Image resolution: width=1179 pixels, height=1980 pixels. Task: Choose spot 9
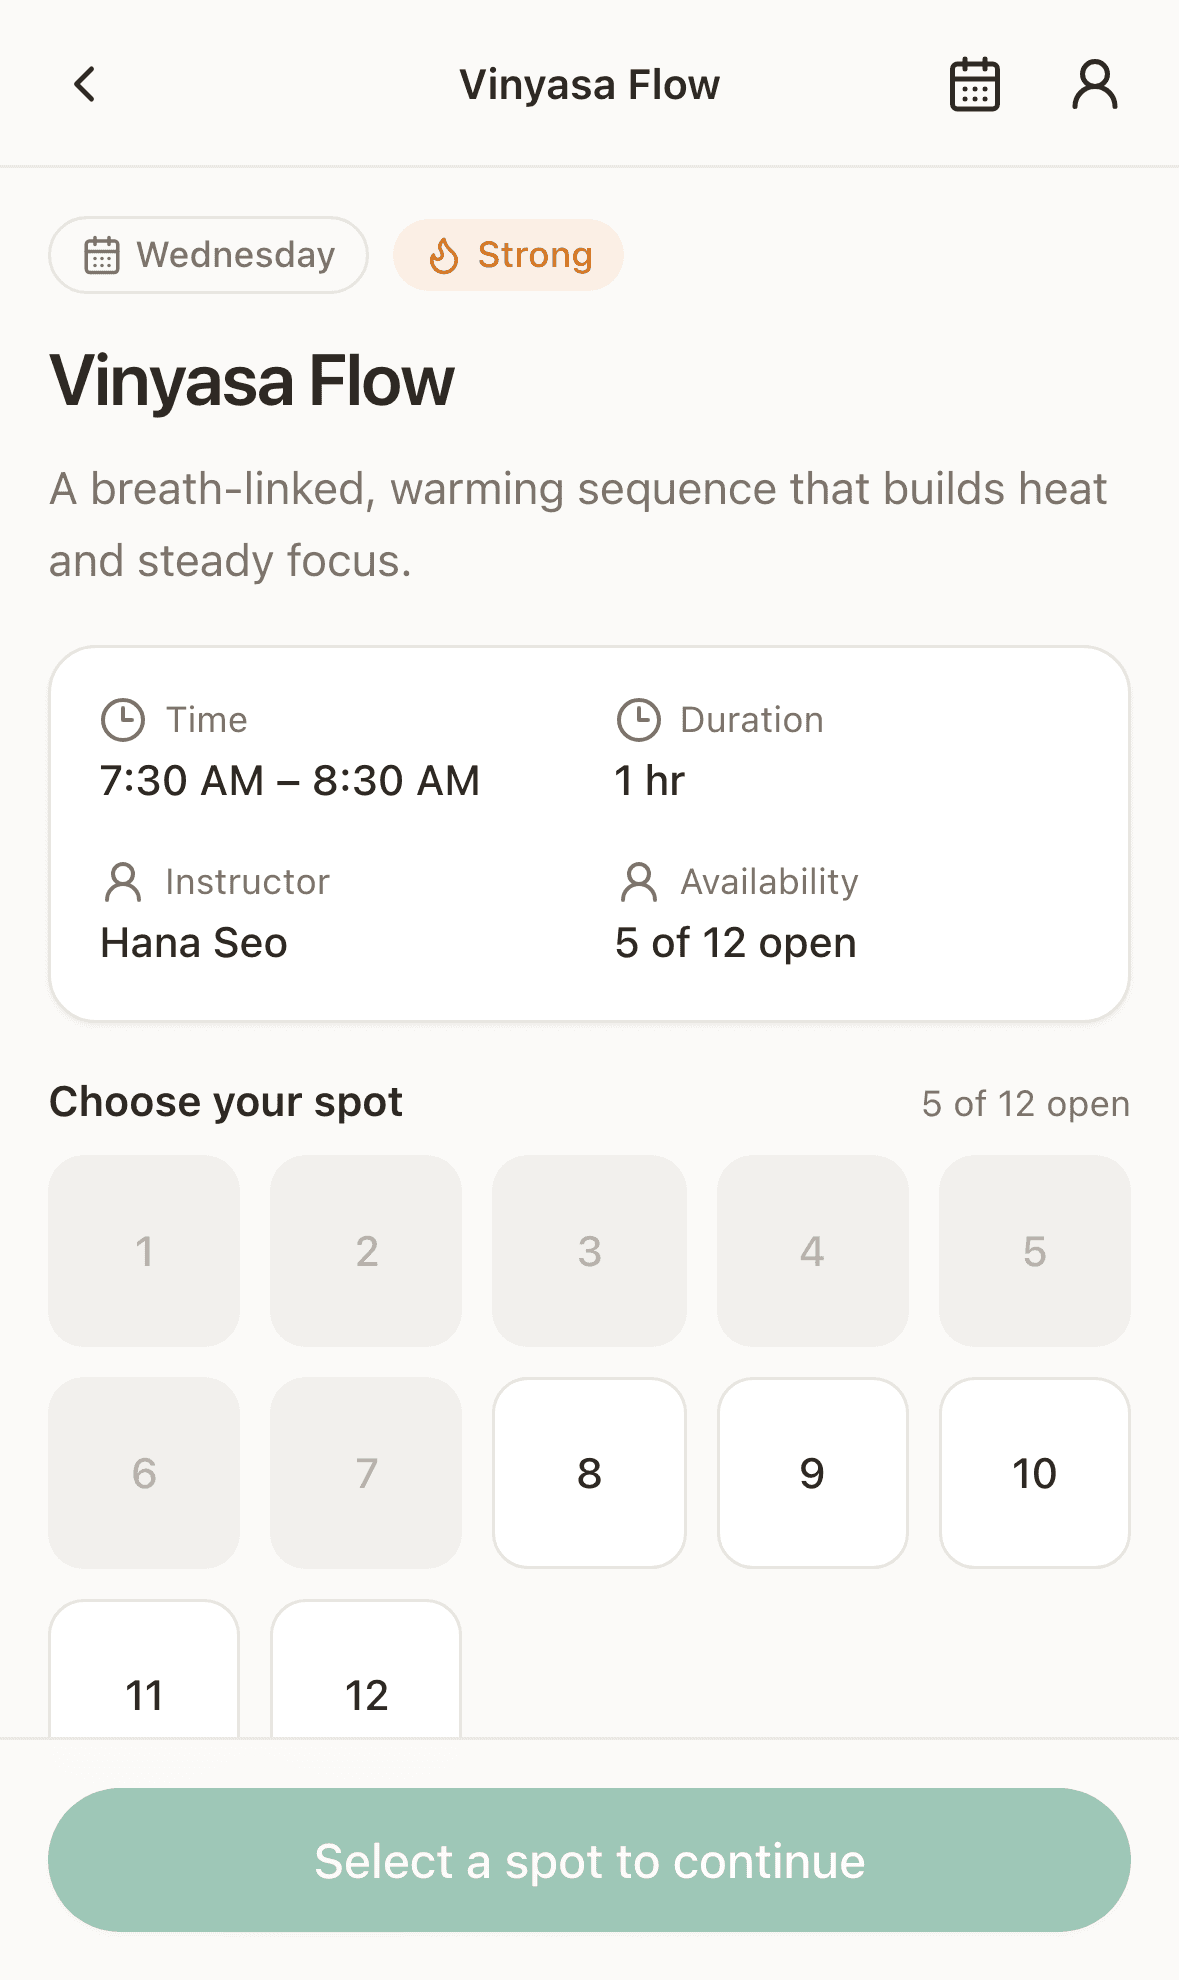[812, 1473]
